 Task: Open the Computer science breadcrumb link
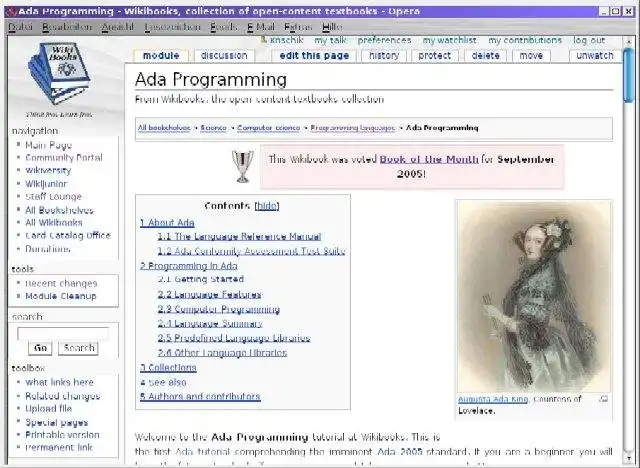(x=269, y=128)
